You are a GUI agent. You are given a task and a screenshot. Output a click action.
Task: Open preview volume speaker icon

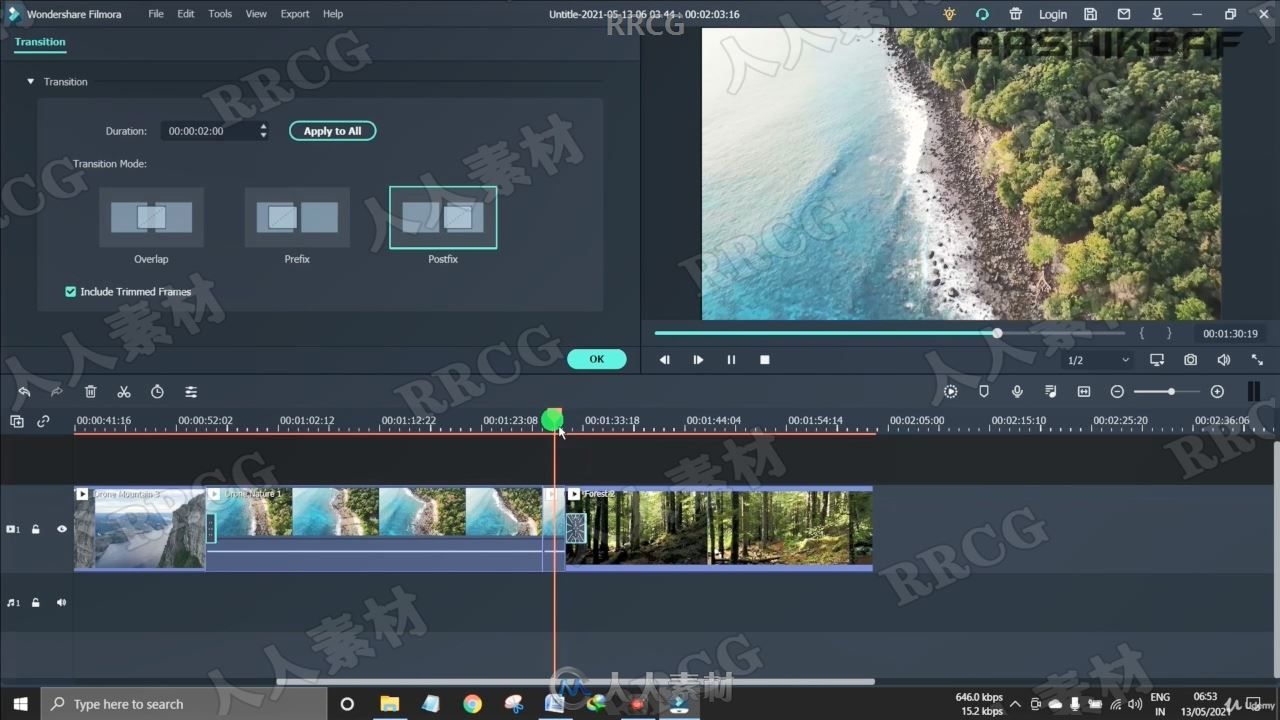tap(1223, 360)
